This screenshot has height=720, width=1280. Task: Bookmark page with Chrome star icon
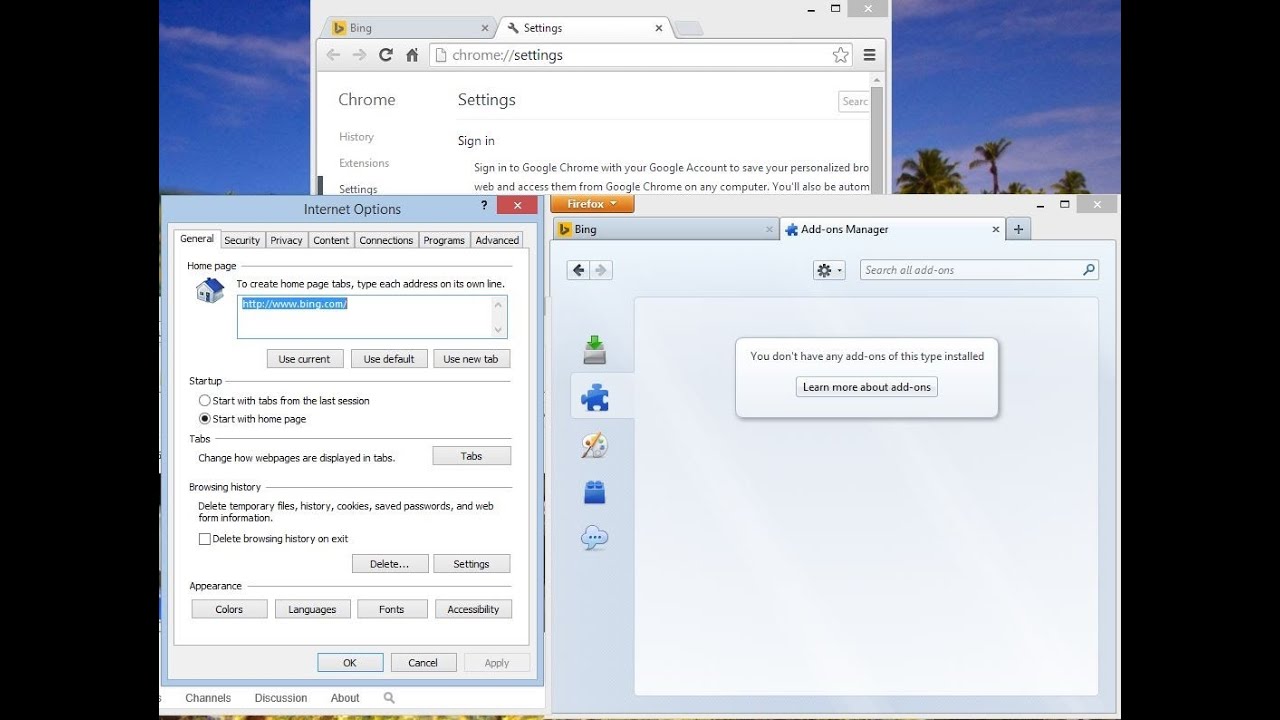click(x=841, y=55)
